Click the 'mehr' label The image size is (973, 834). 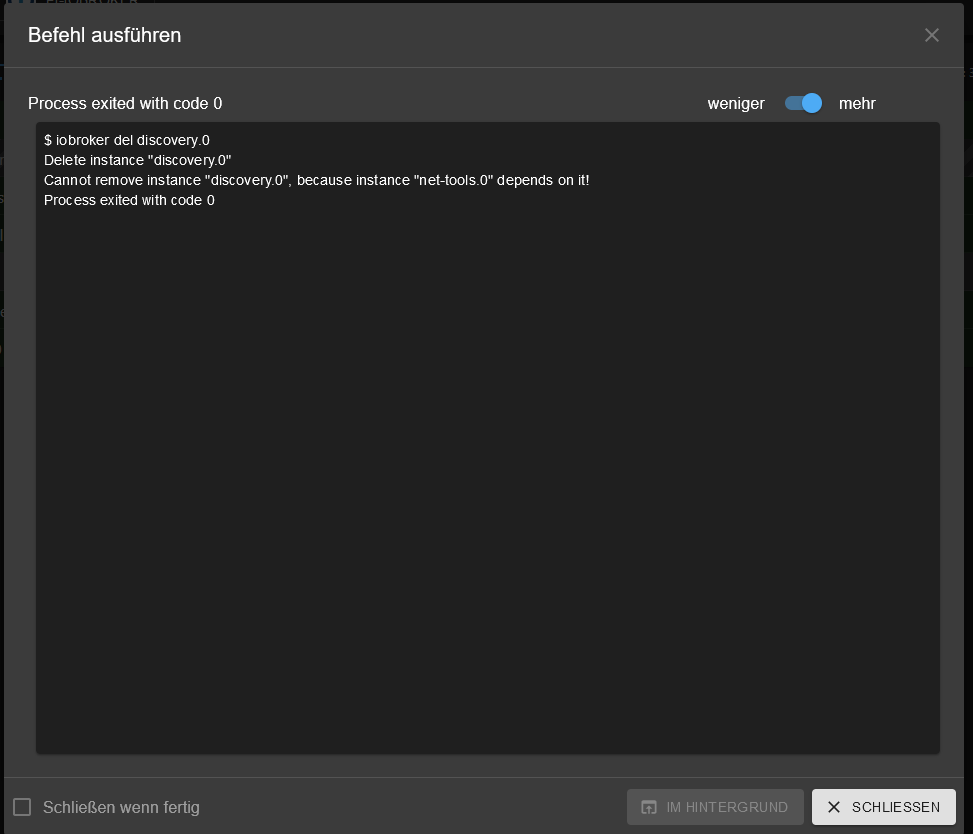click(x=857, y=104)
